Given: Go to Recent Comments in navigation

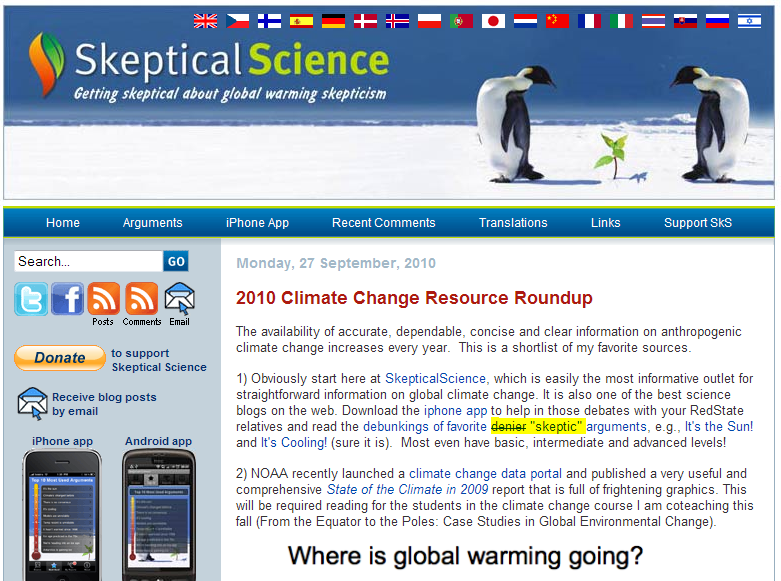Looking at the screenshot, I should (x=383, y=223).
